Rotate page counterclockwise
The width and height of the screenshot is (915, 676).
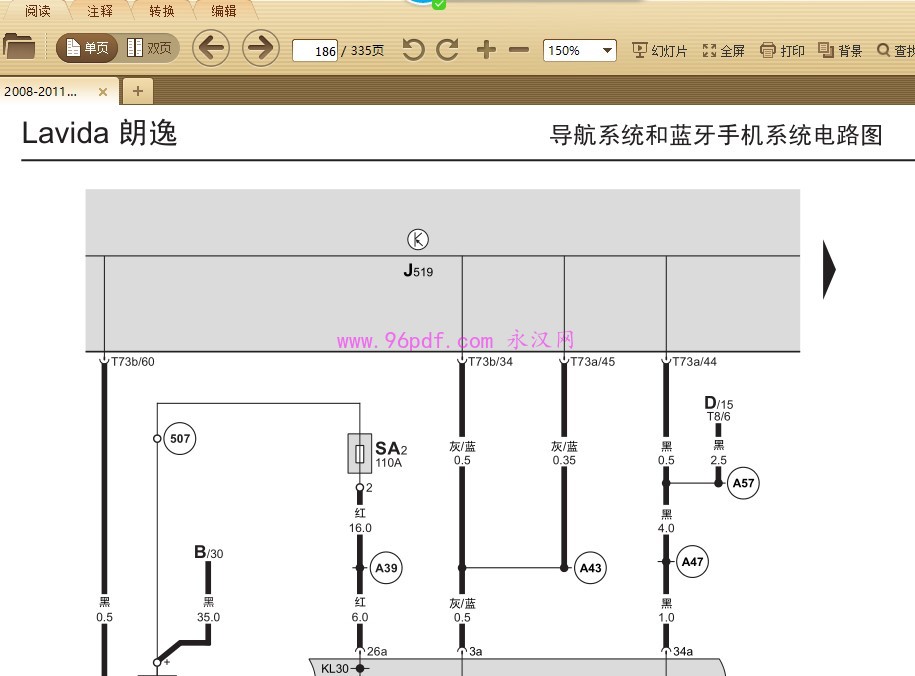[413, 50]
